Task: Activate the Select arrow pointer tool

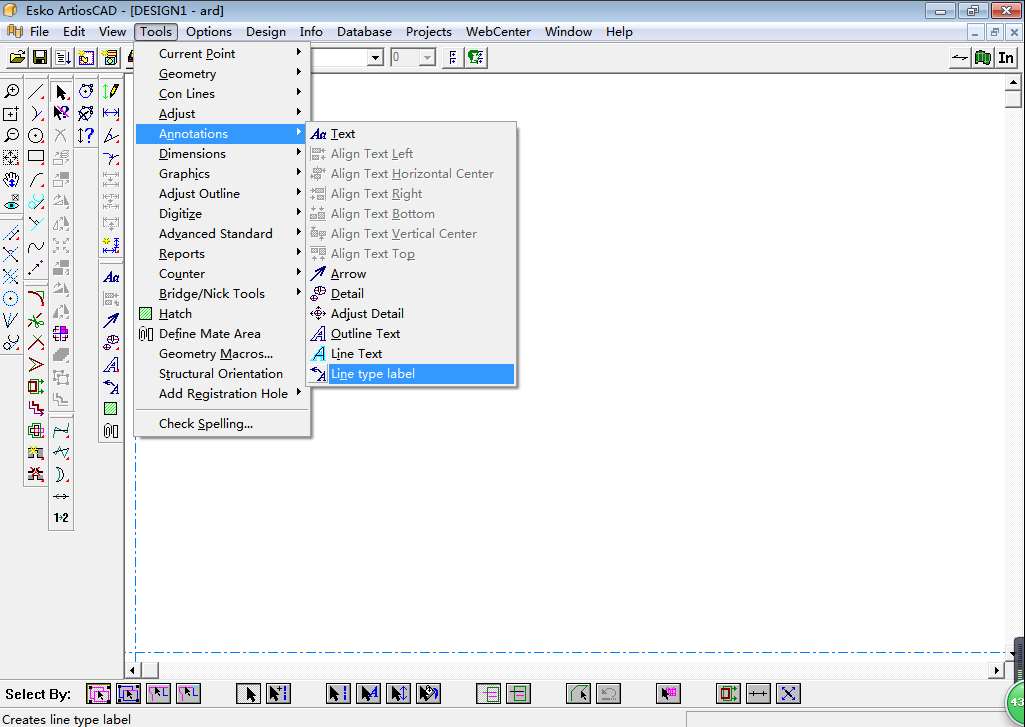Action: (61, 92)
